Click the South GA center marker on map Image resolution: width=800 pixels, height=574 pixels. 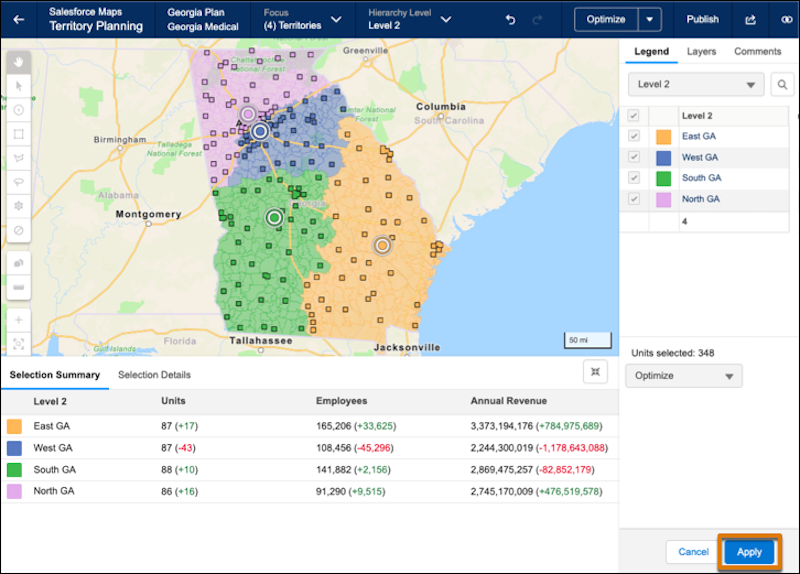pos(274,218)
